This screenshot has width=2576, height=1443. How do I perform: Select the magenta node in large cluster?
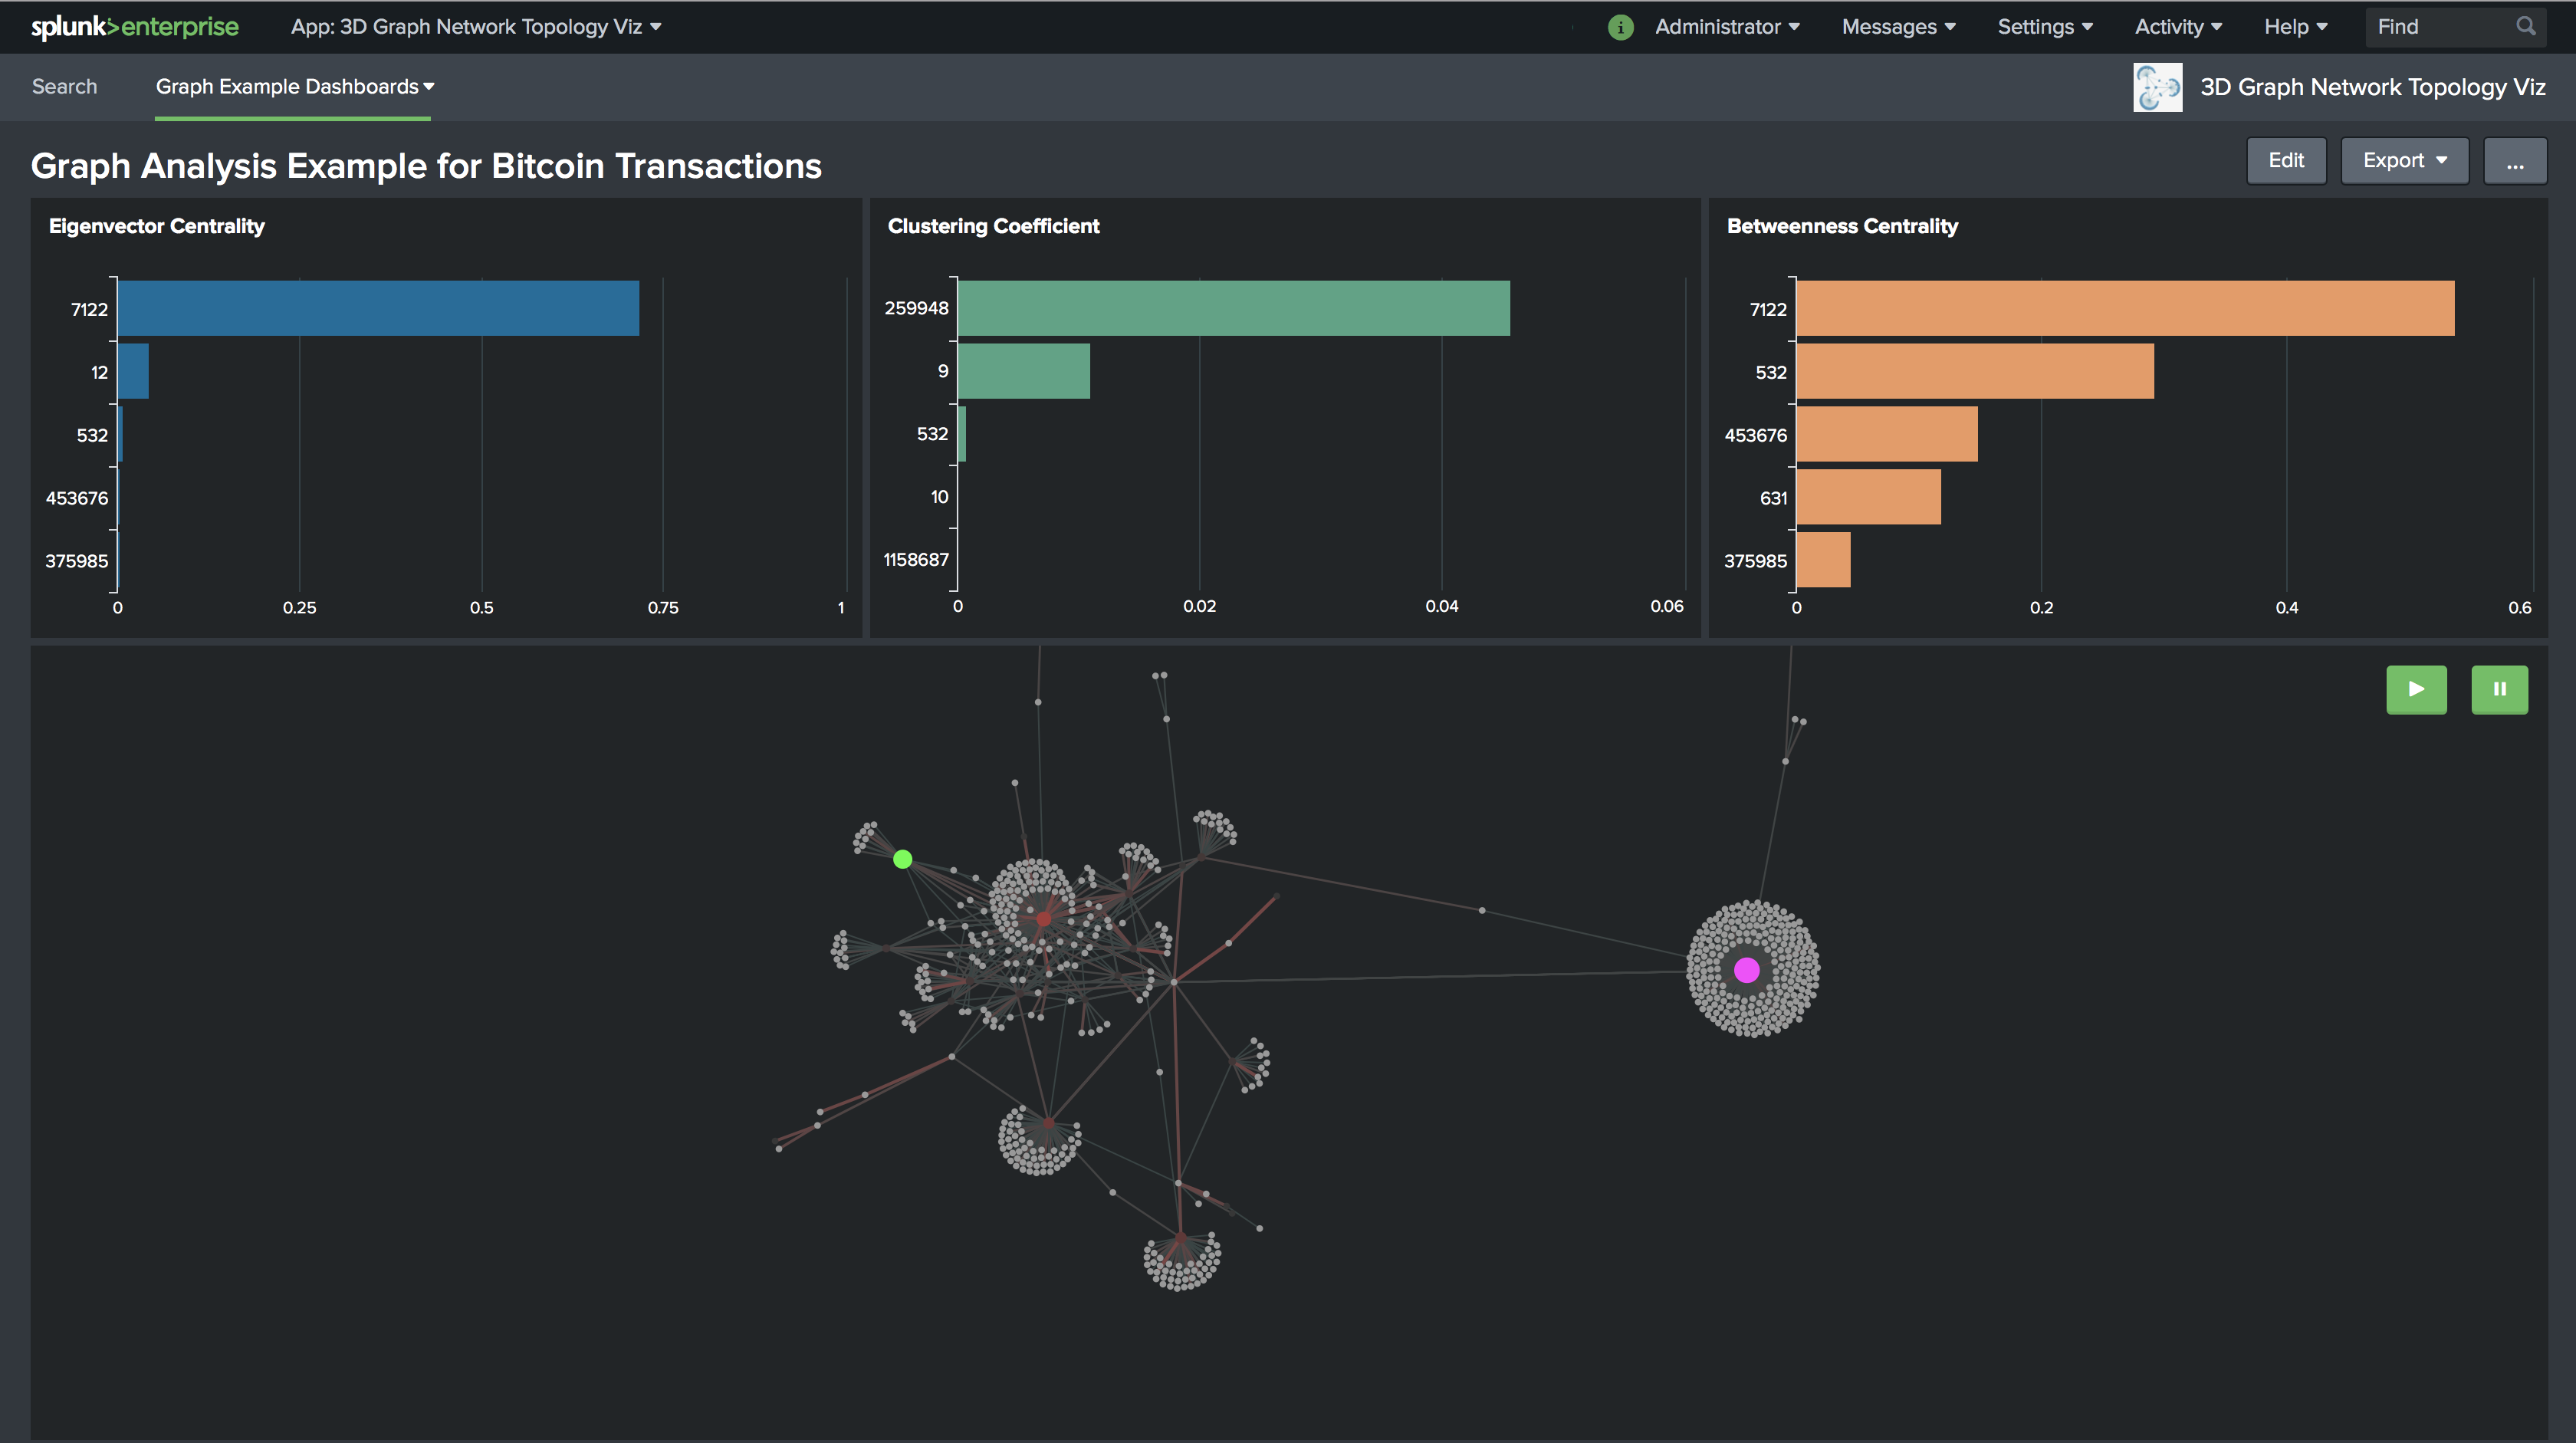pyautogui.click(x=1746, y=970)
